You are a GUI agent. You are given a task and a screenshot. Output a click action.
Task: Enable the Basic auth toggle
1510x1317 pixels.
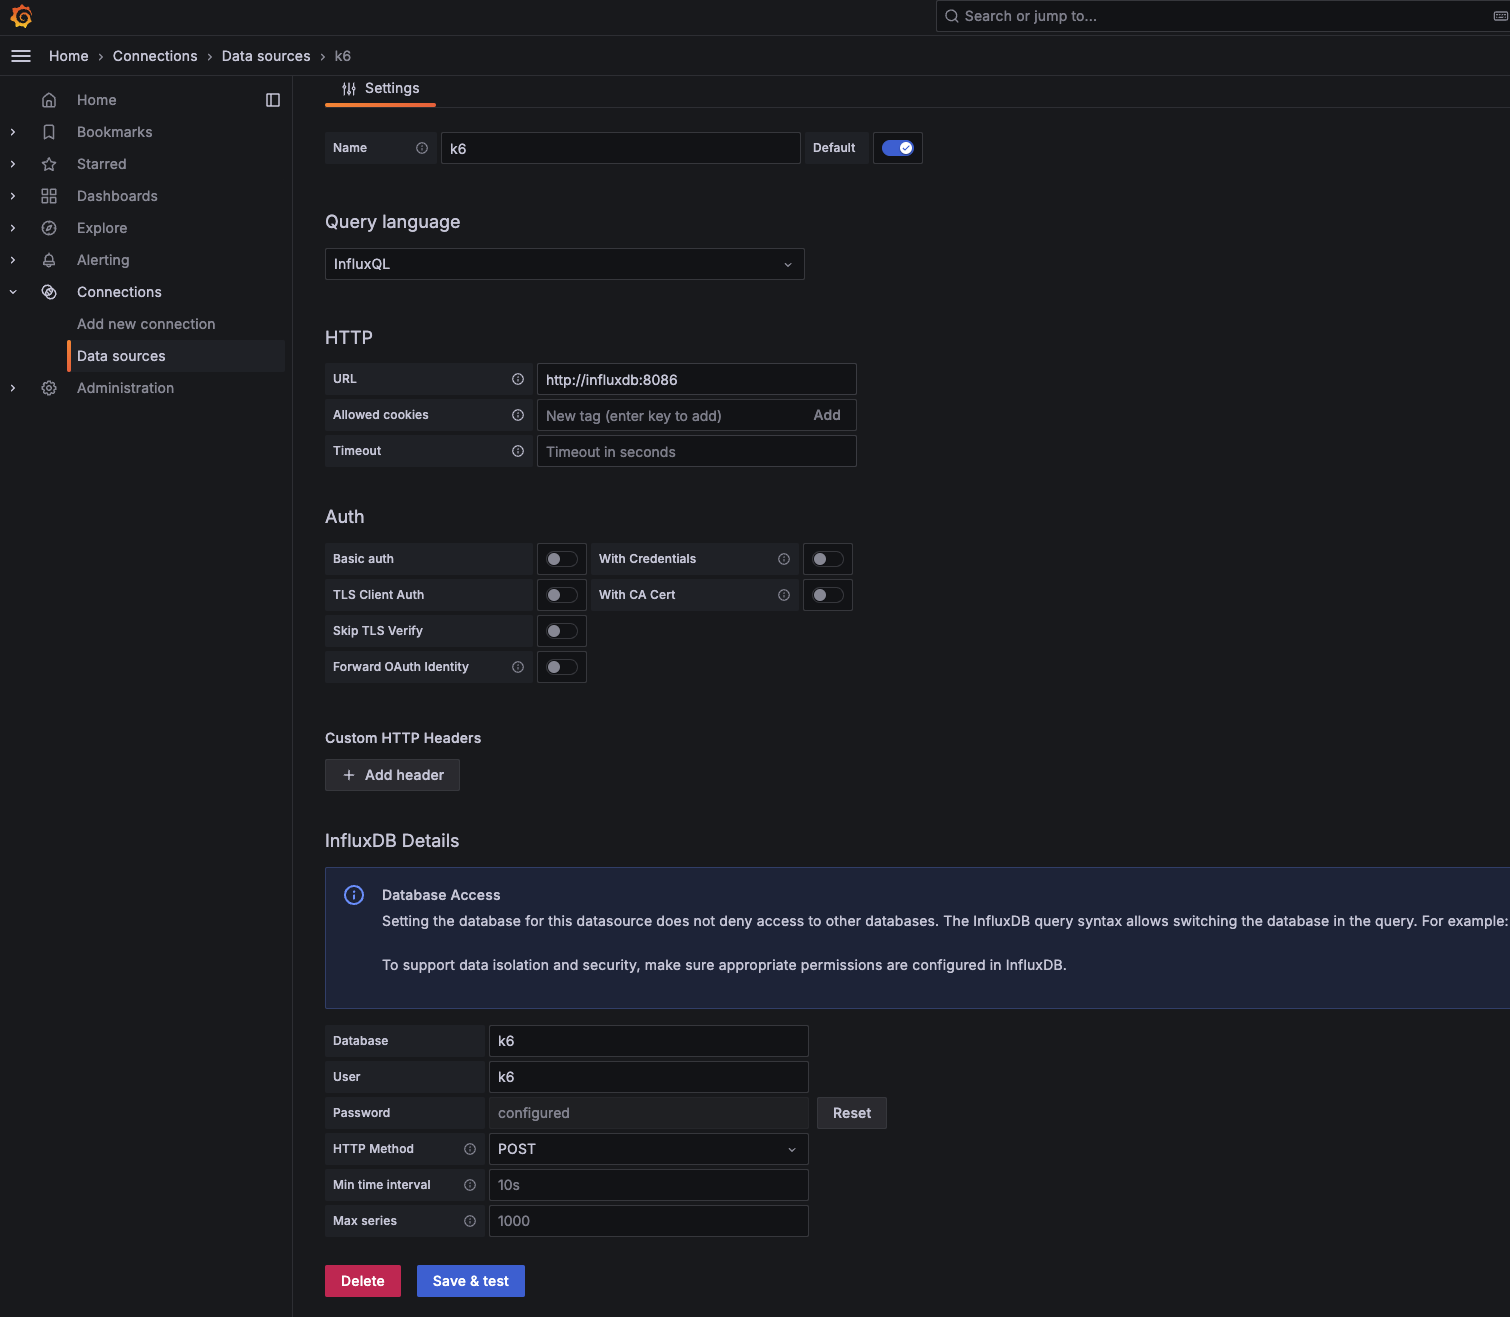pos(562,559)
